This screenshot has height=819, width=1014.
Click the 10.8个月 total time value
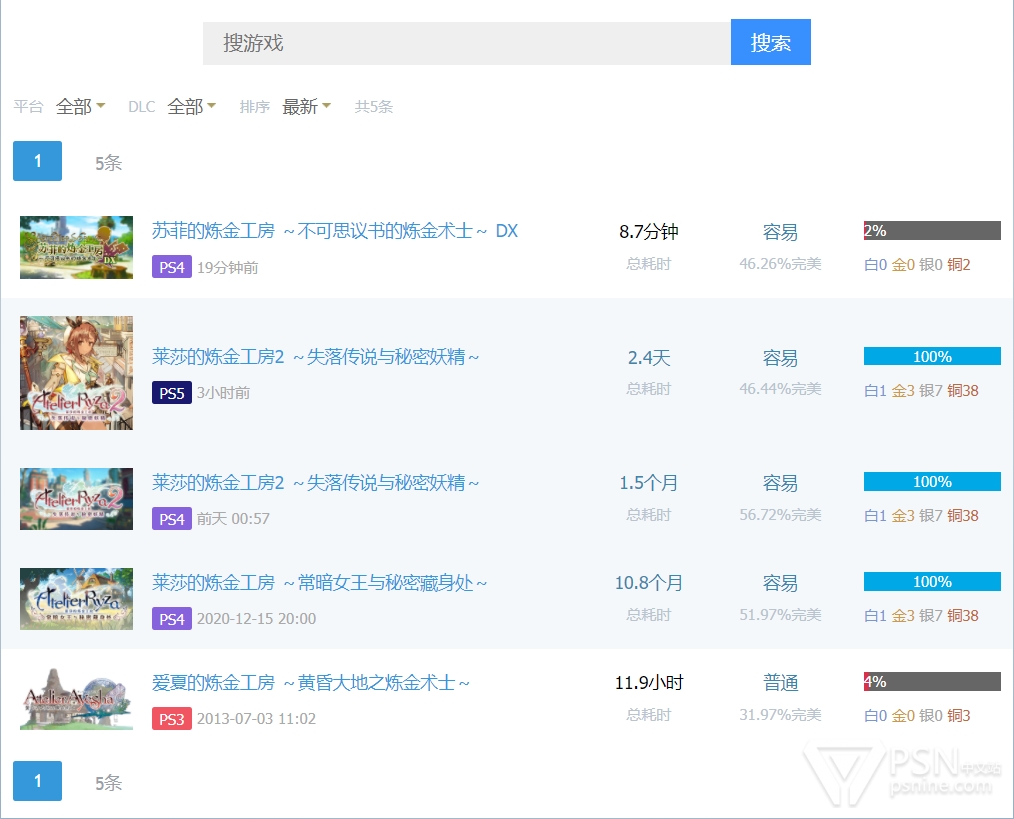coord(649,583)
